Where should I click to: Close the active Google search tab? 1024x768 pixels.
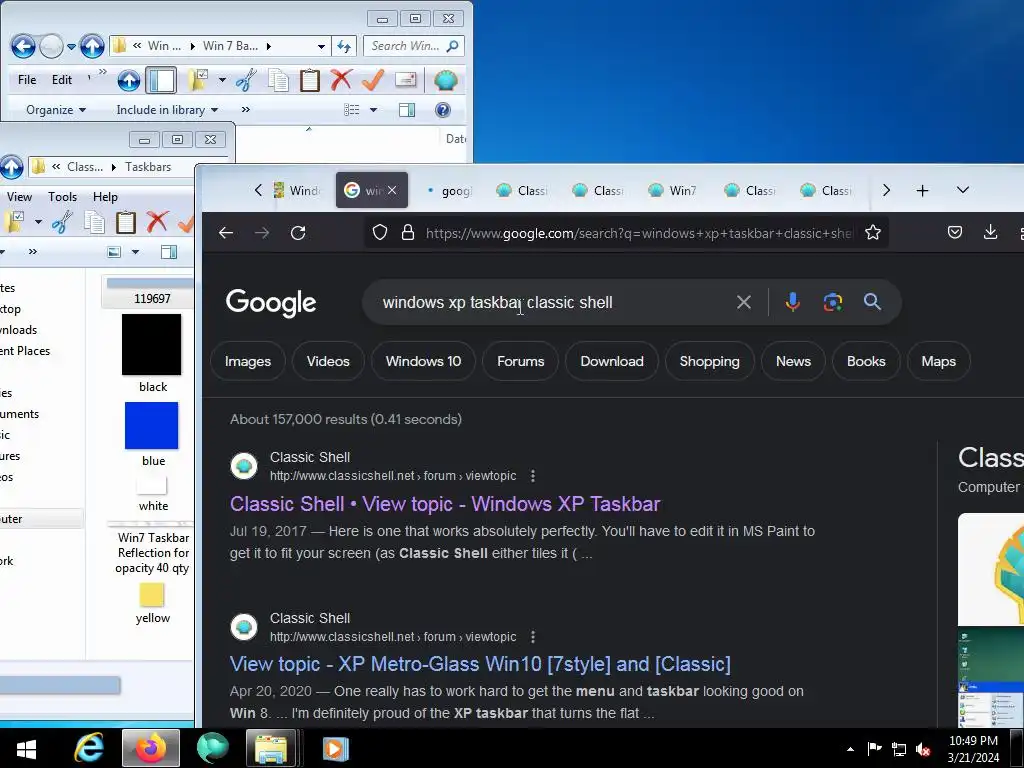[x=392, y=190]
